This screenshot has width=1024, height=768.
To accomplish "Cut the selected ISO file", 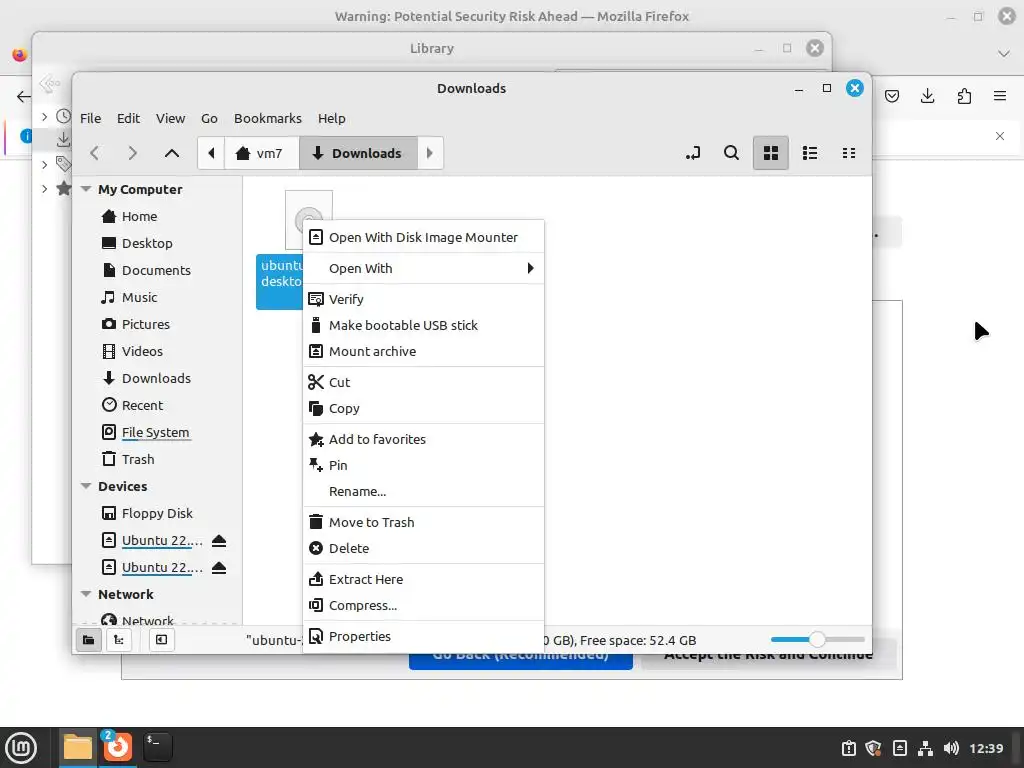I will 423,382.
